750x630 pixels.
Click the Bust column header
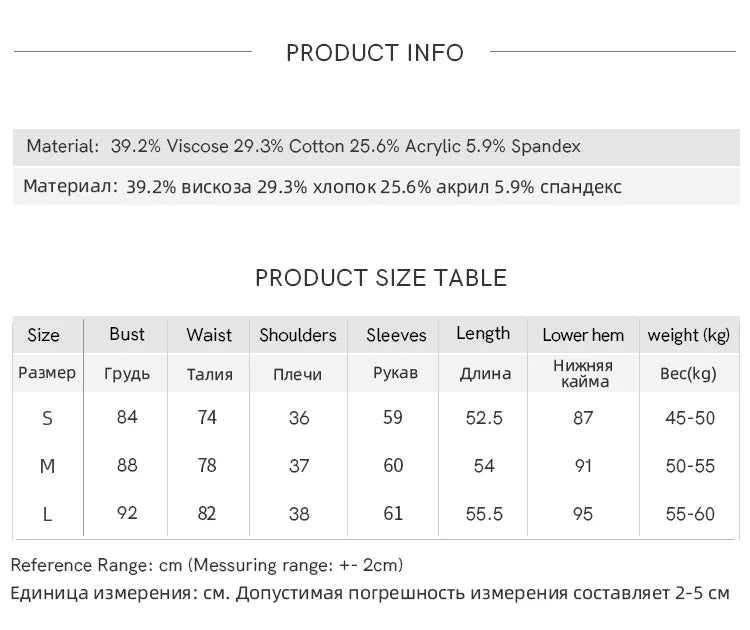coord(127,335)
